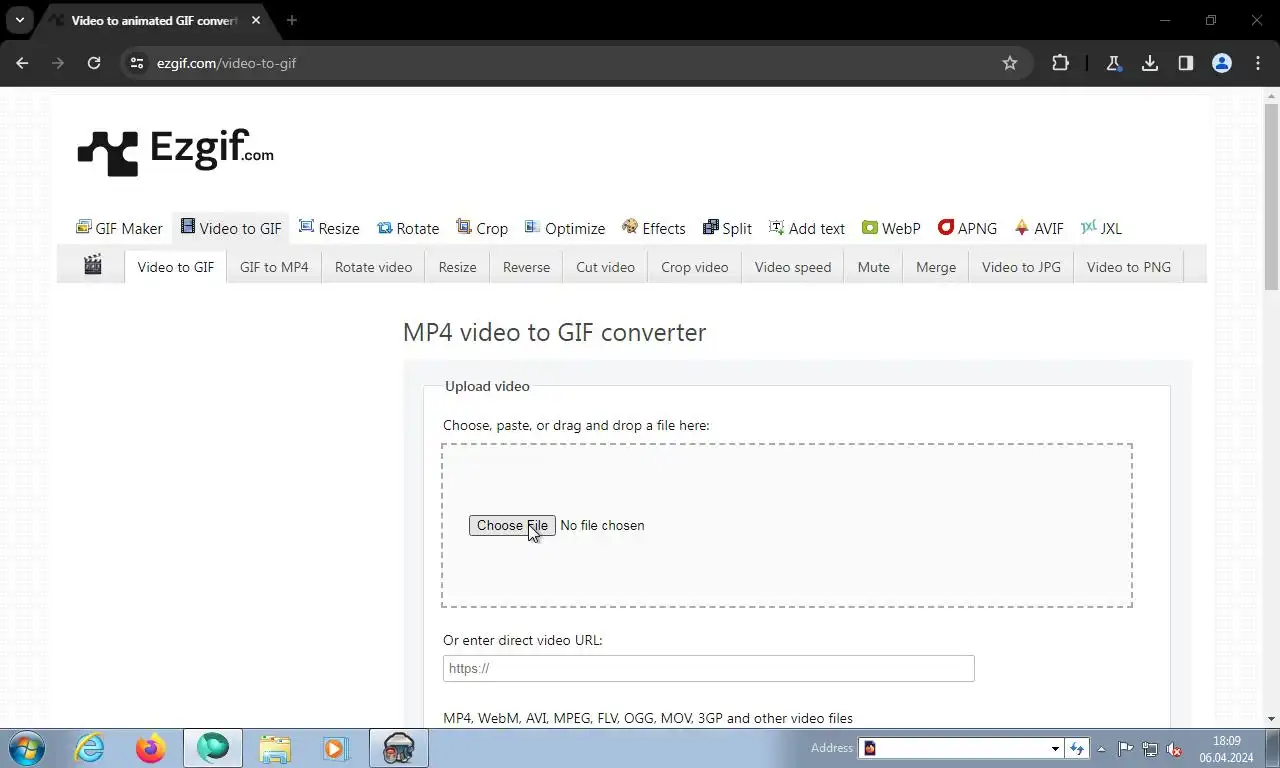Open the browser downloads
Viewport: 1280px width, 768px height.
[1149, 63]
